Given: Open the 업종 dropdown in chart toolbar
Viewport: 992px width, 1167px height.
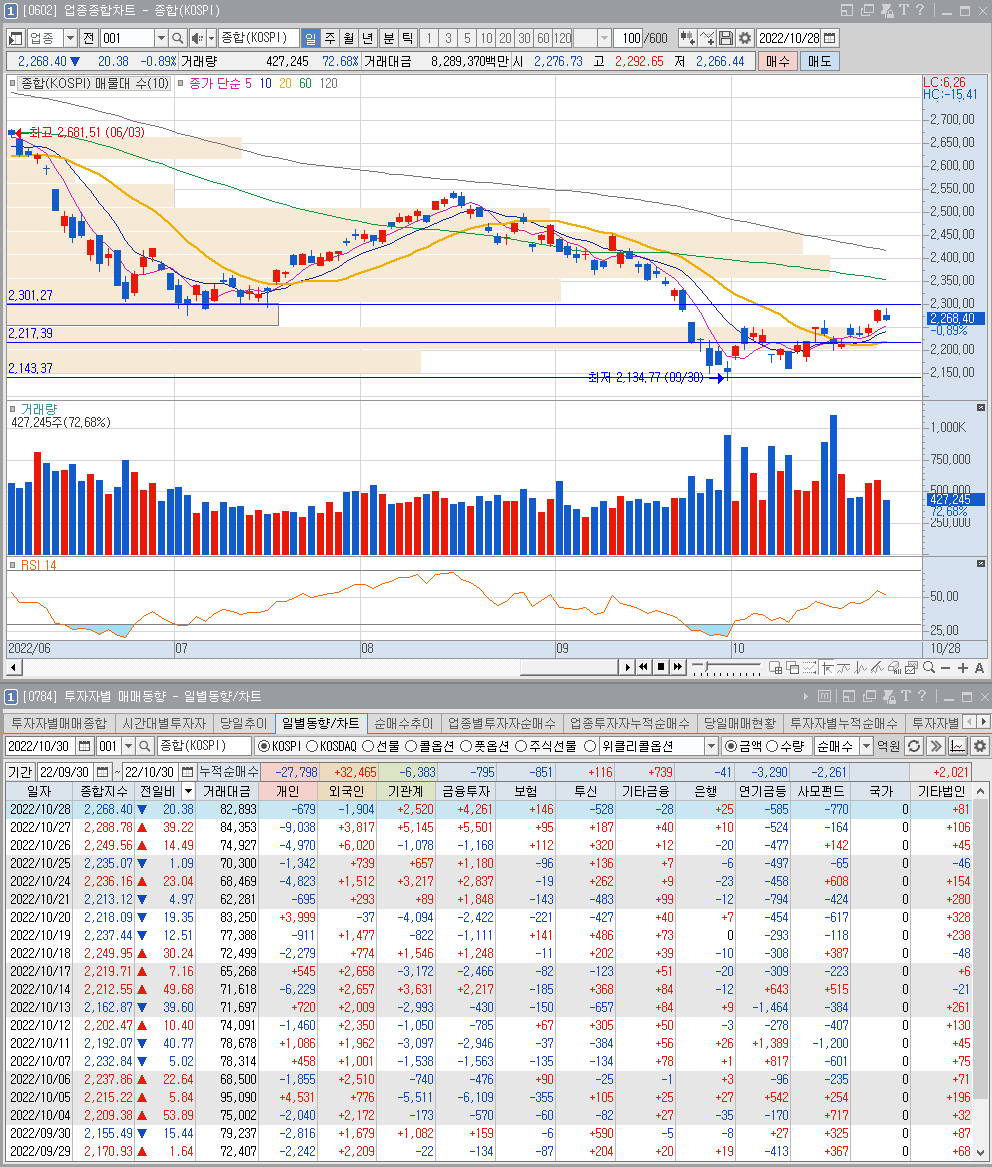Looking at the screenshot, I should pyautogui.click(x=70, y=38).
